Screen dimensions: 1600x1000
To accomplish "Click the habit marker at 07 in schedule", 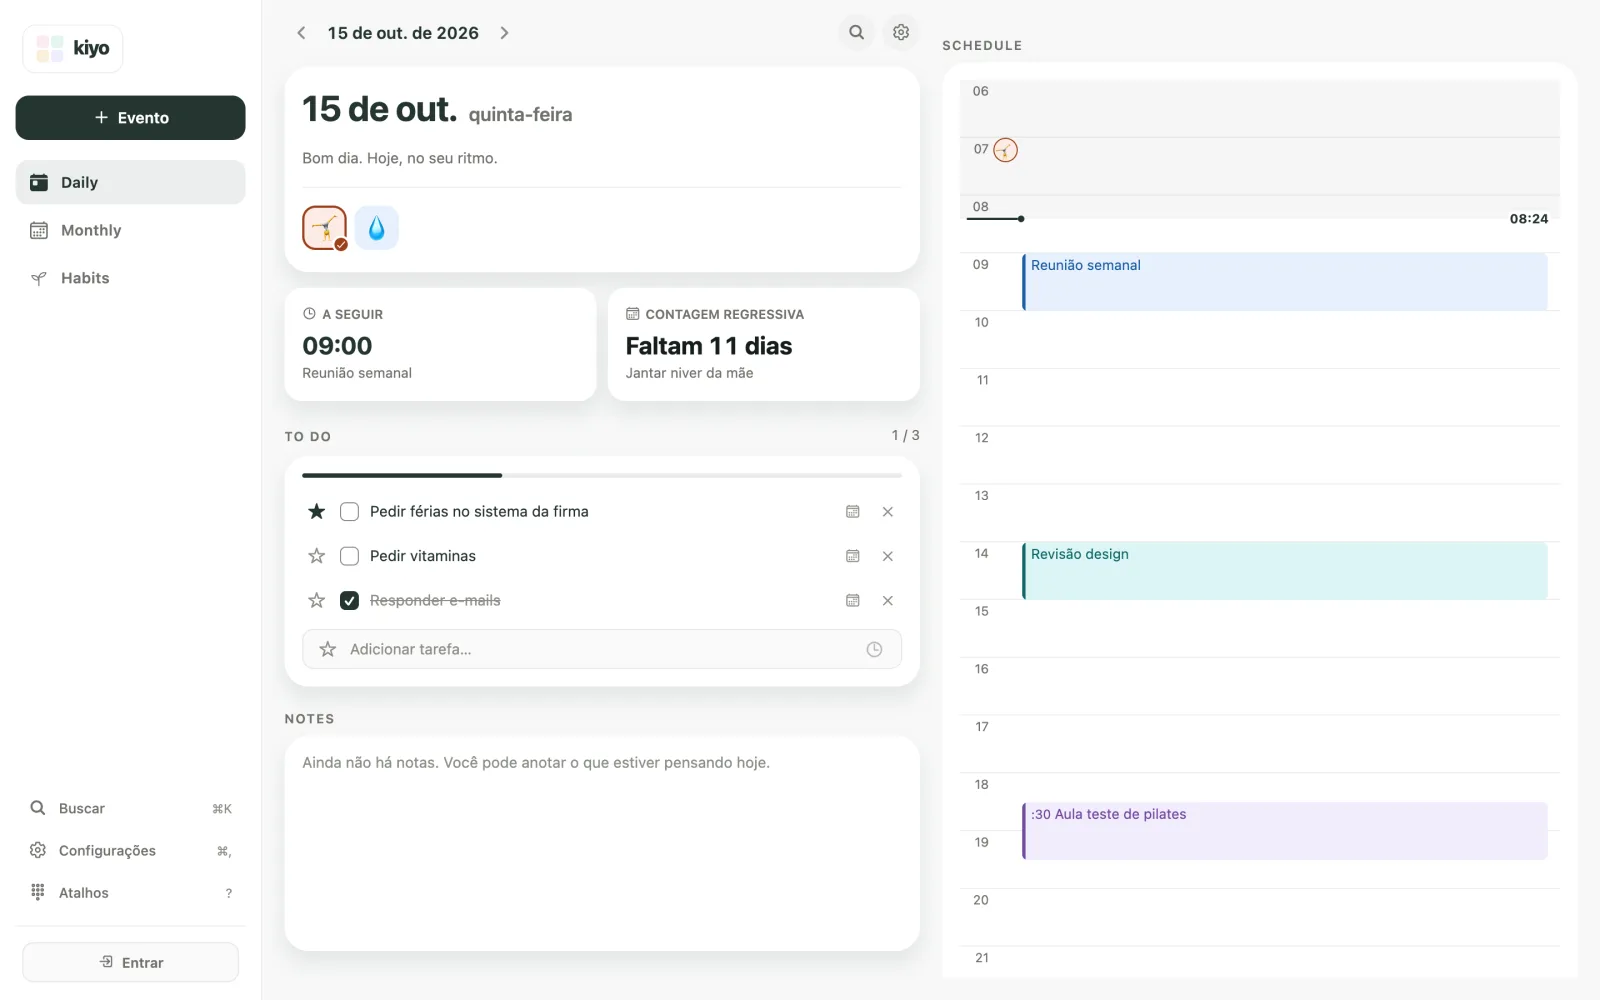I will coord(1005,150).
